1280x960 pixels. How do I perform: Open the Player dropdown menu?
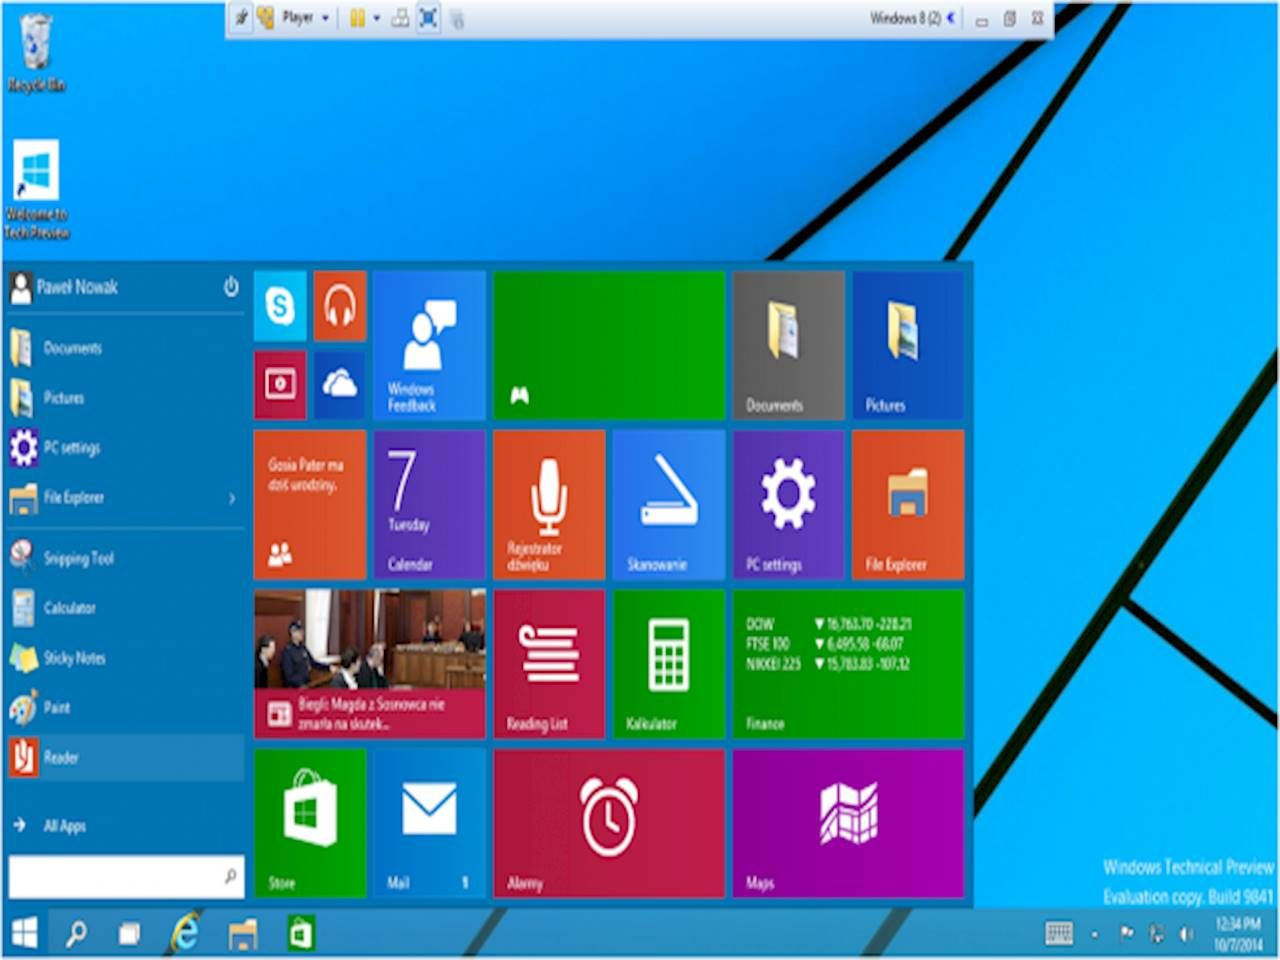324,18
